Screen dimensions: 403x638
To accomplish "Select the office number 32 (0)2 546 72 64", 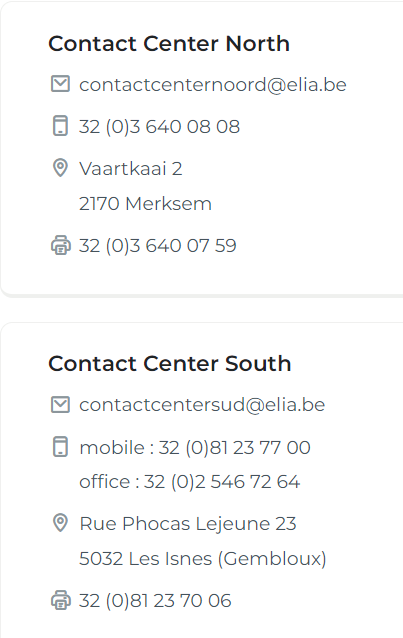I will click(222, 482).
